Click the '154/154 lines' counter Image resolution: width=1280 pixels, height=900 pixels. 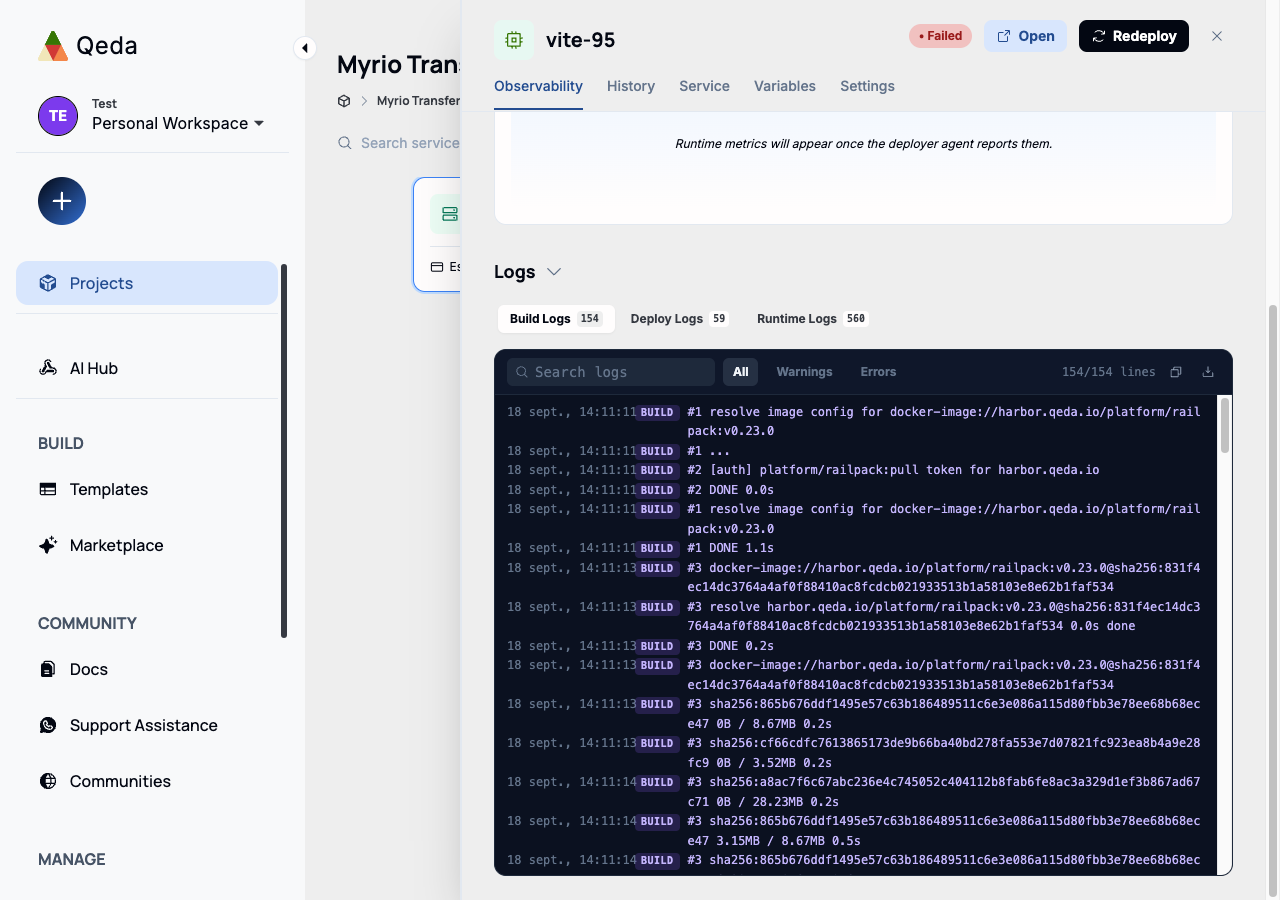pyautogui.click(x=1108, y=372)
